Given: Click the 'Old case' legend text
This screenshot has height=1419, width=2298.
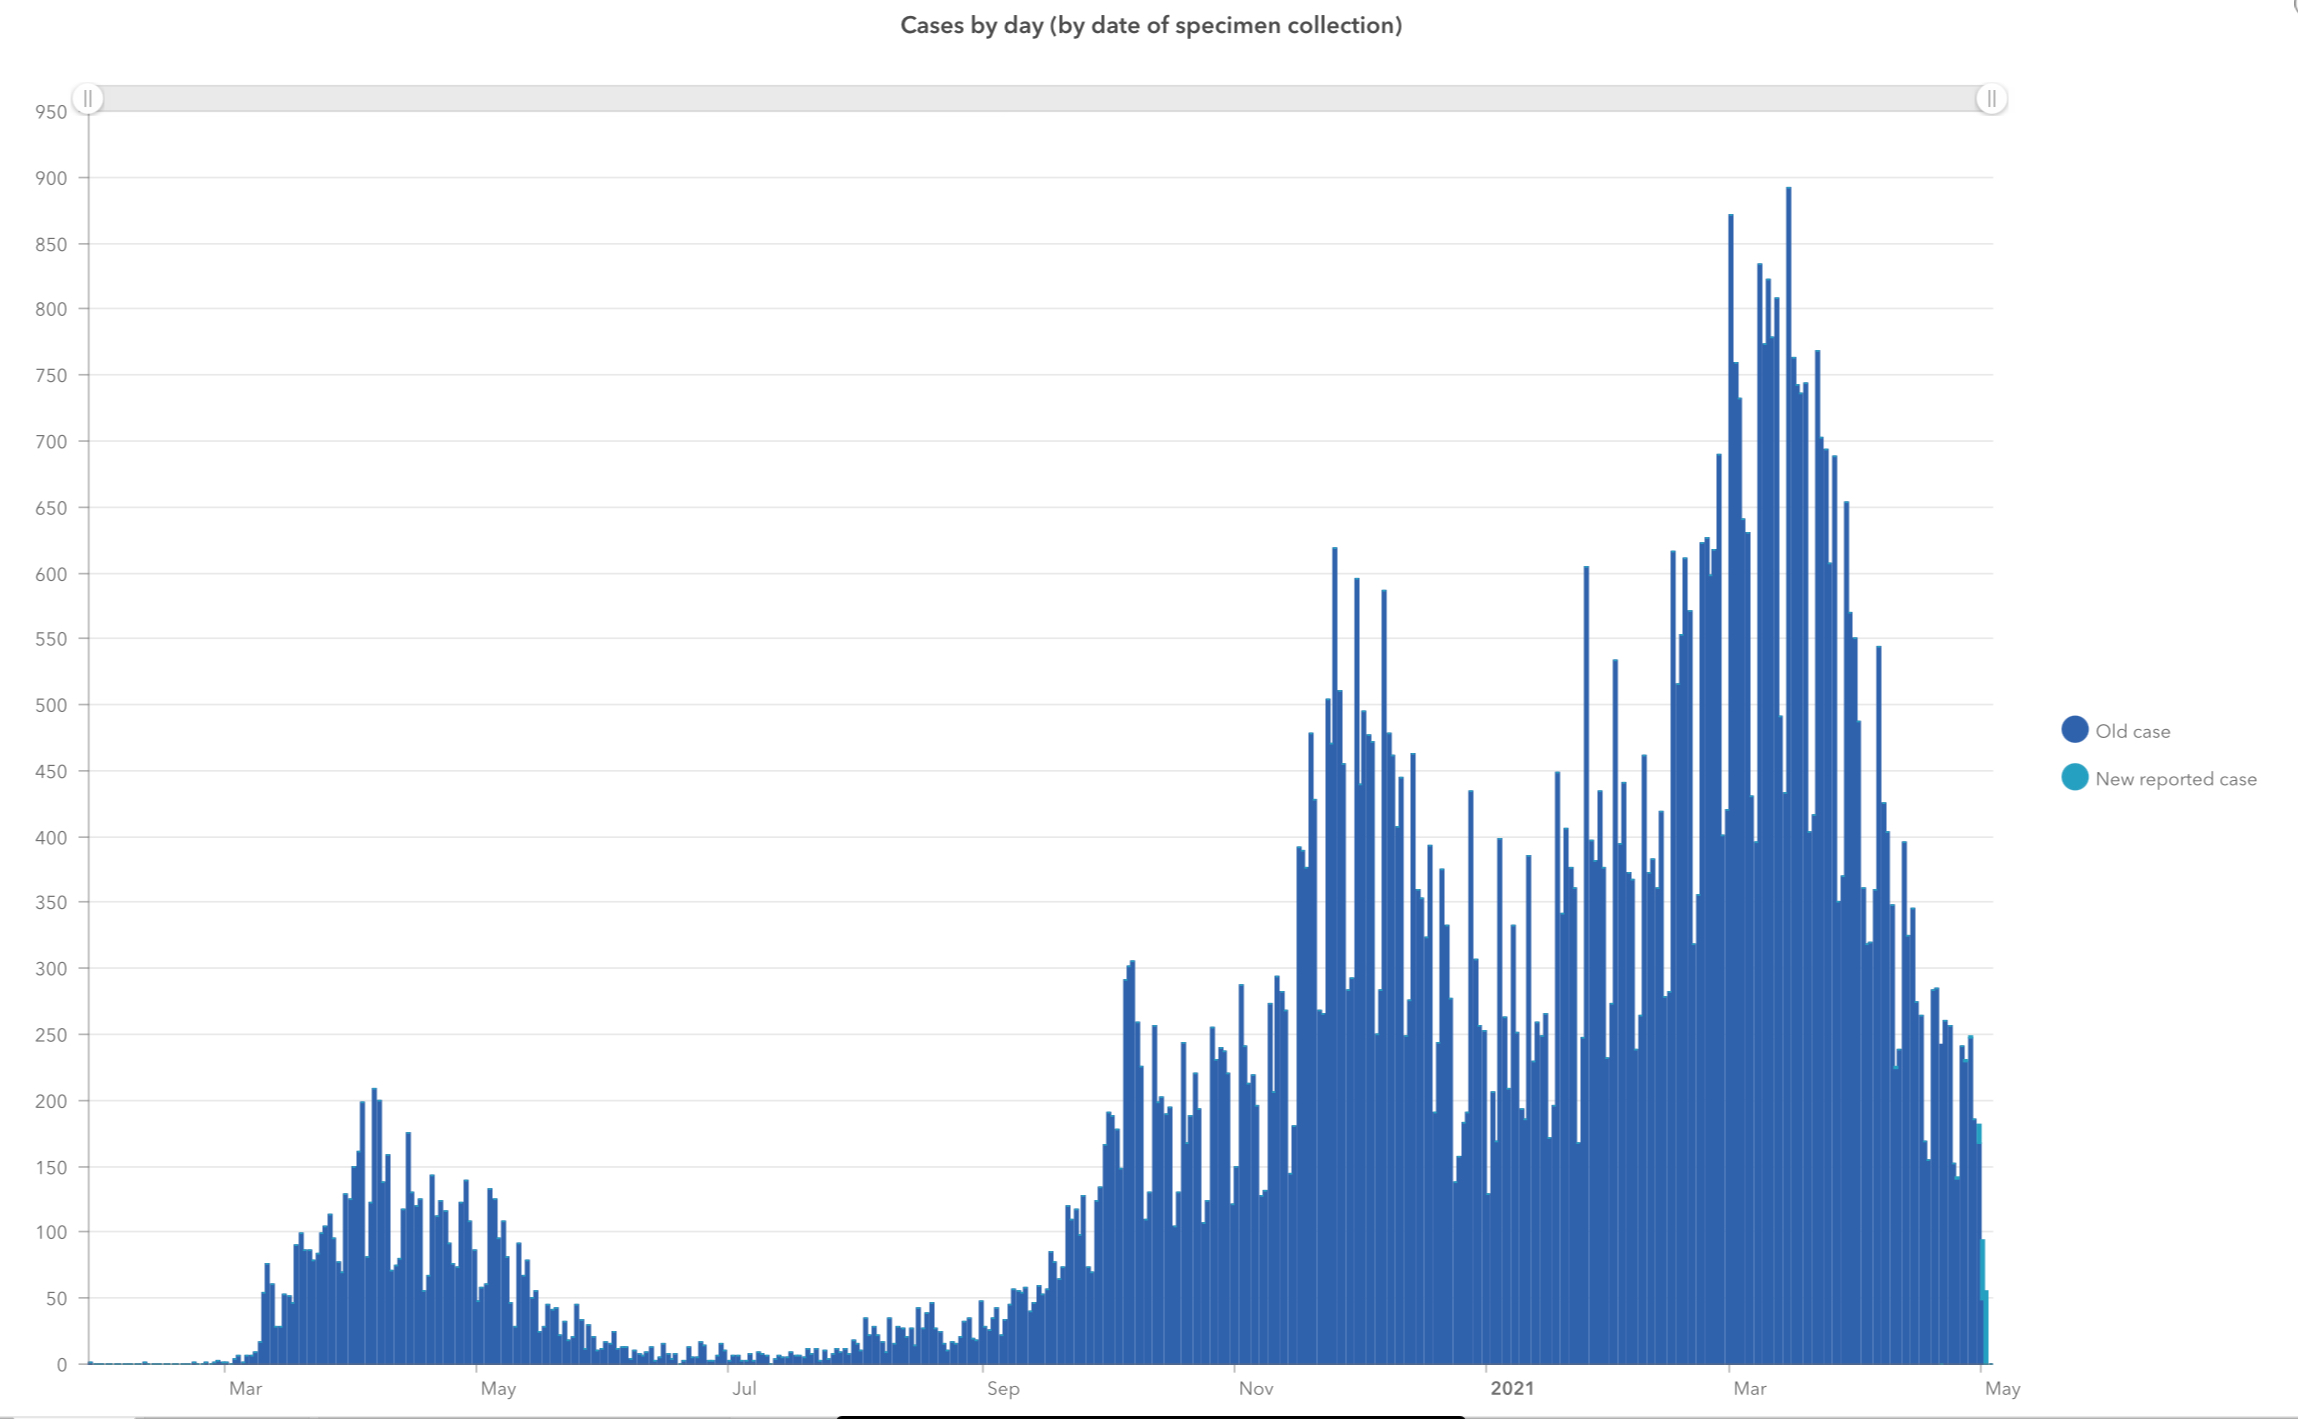Looking at the screenshot, I should tap(2132, 732).
